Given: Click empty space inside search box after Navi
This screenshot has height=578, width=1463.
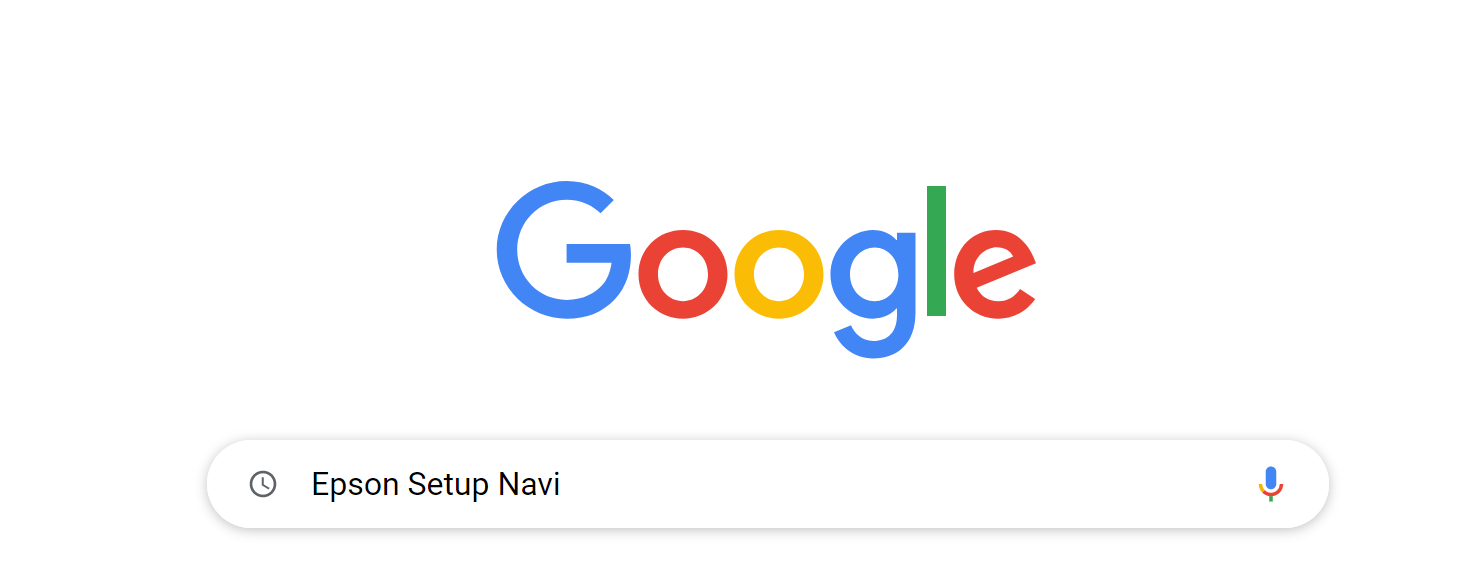Looking at the screenshot, I should 900,484.
